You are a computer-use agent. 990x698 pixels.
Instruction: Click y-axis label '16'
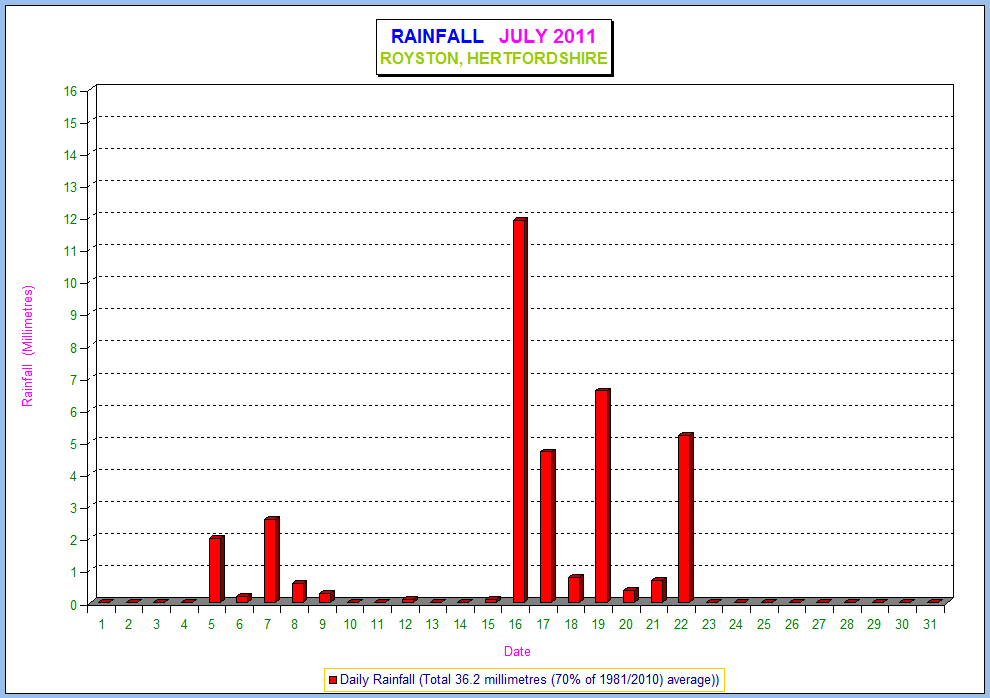click(70, 92)
